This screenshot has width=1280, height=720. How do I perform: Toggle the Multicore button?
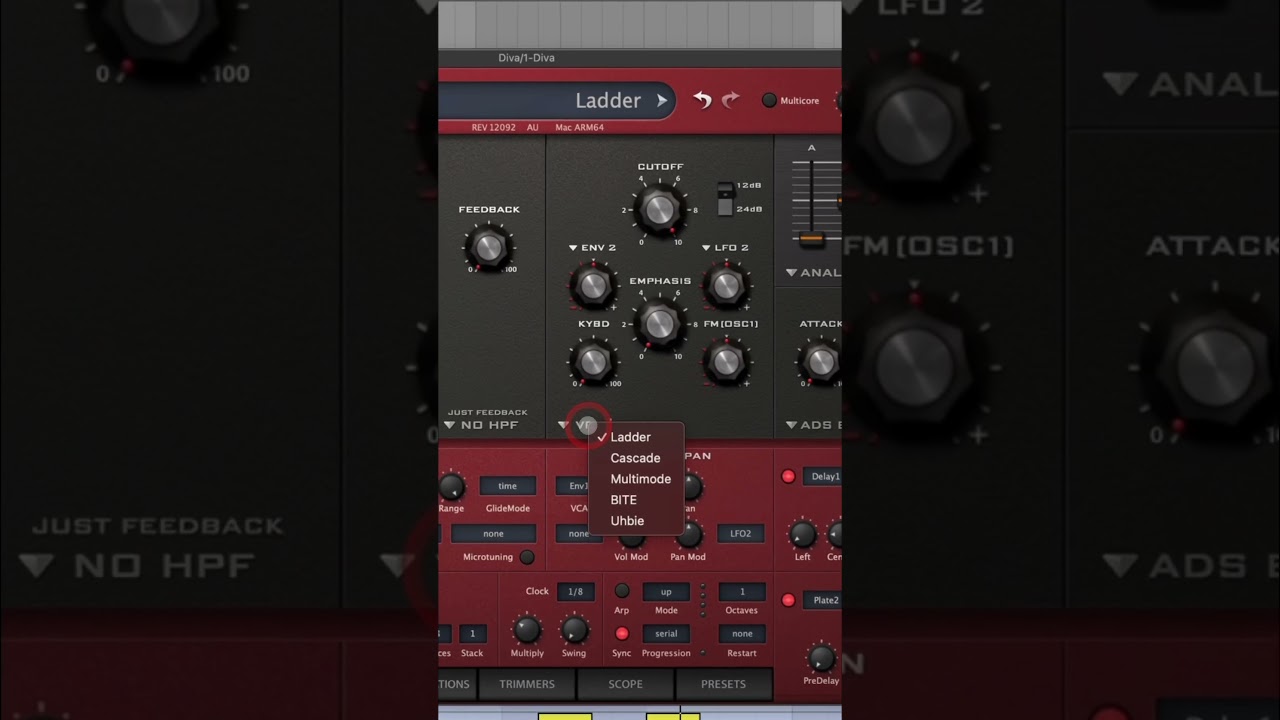(x=769, y=100)
